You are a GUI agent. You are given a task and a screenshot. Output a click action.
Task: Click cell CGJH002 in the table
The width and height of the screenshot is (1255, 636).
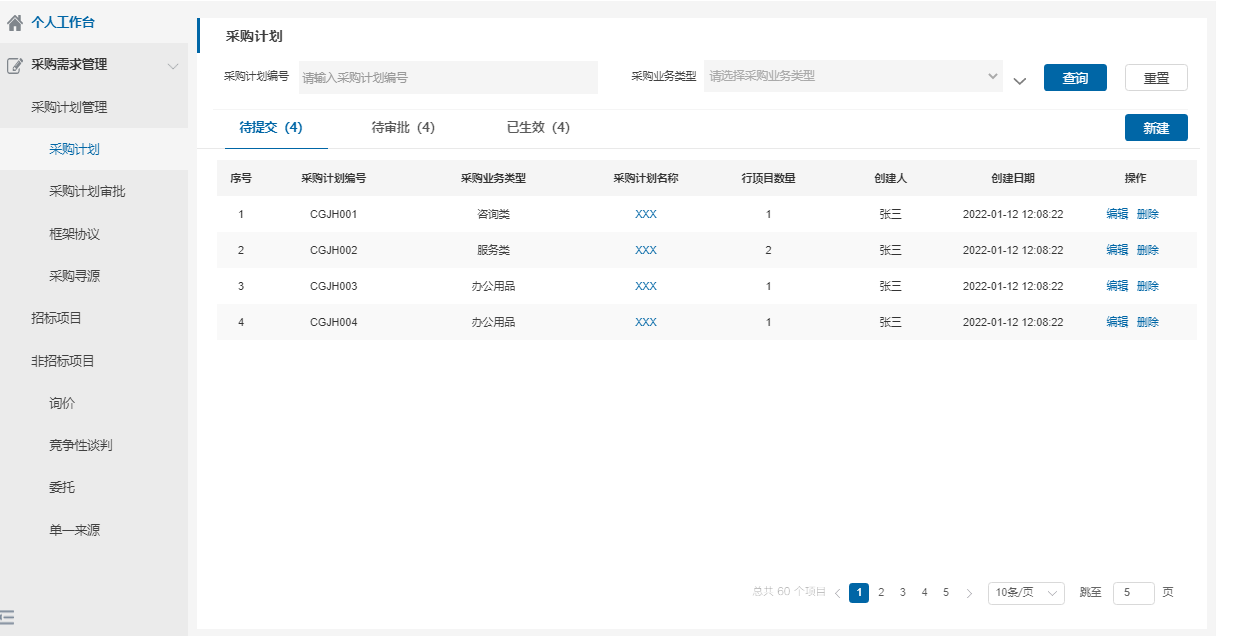334,250
